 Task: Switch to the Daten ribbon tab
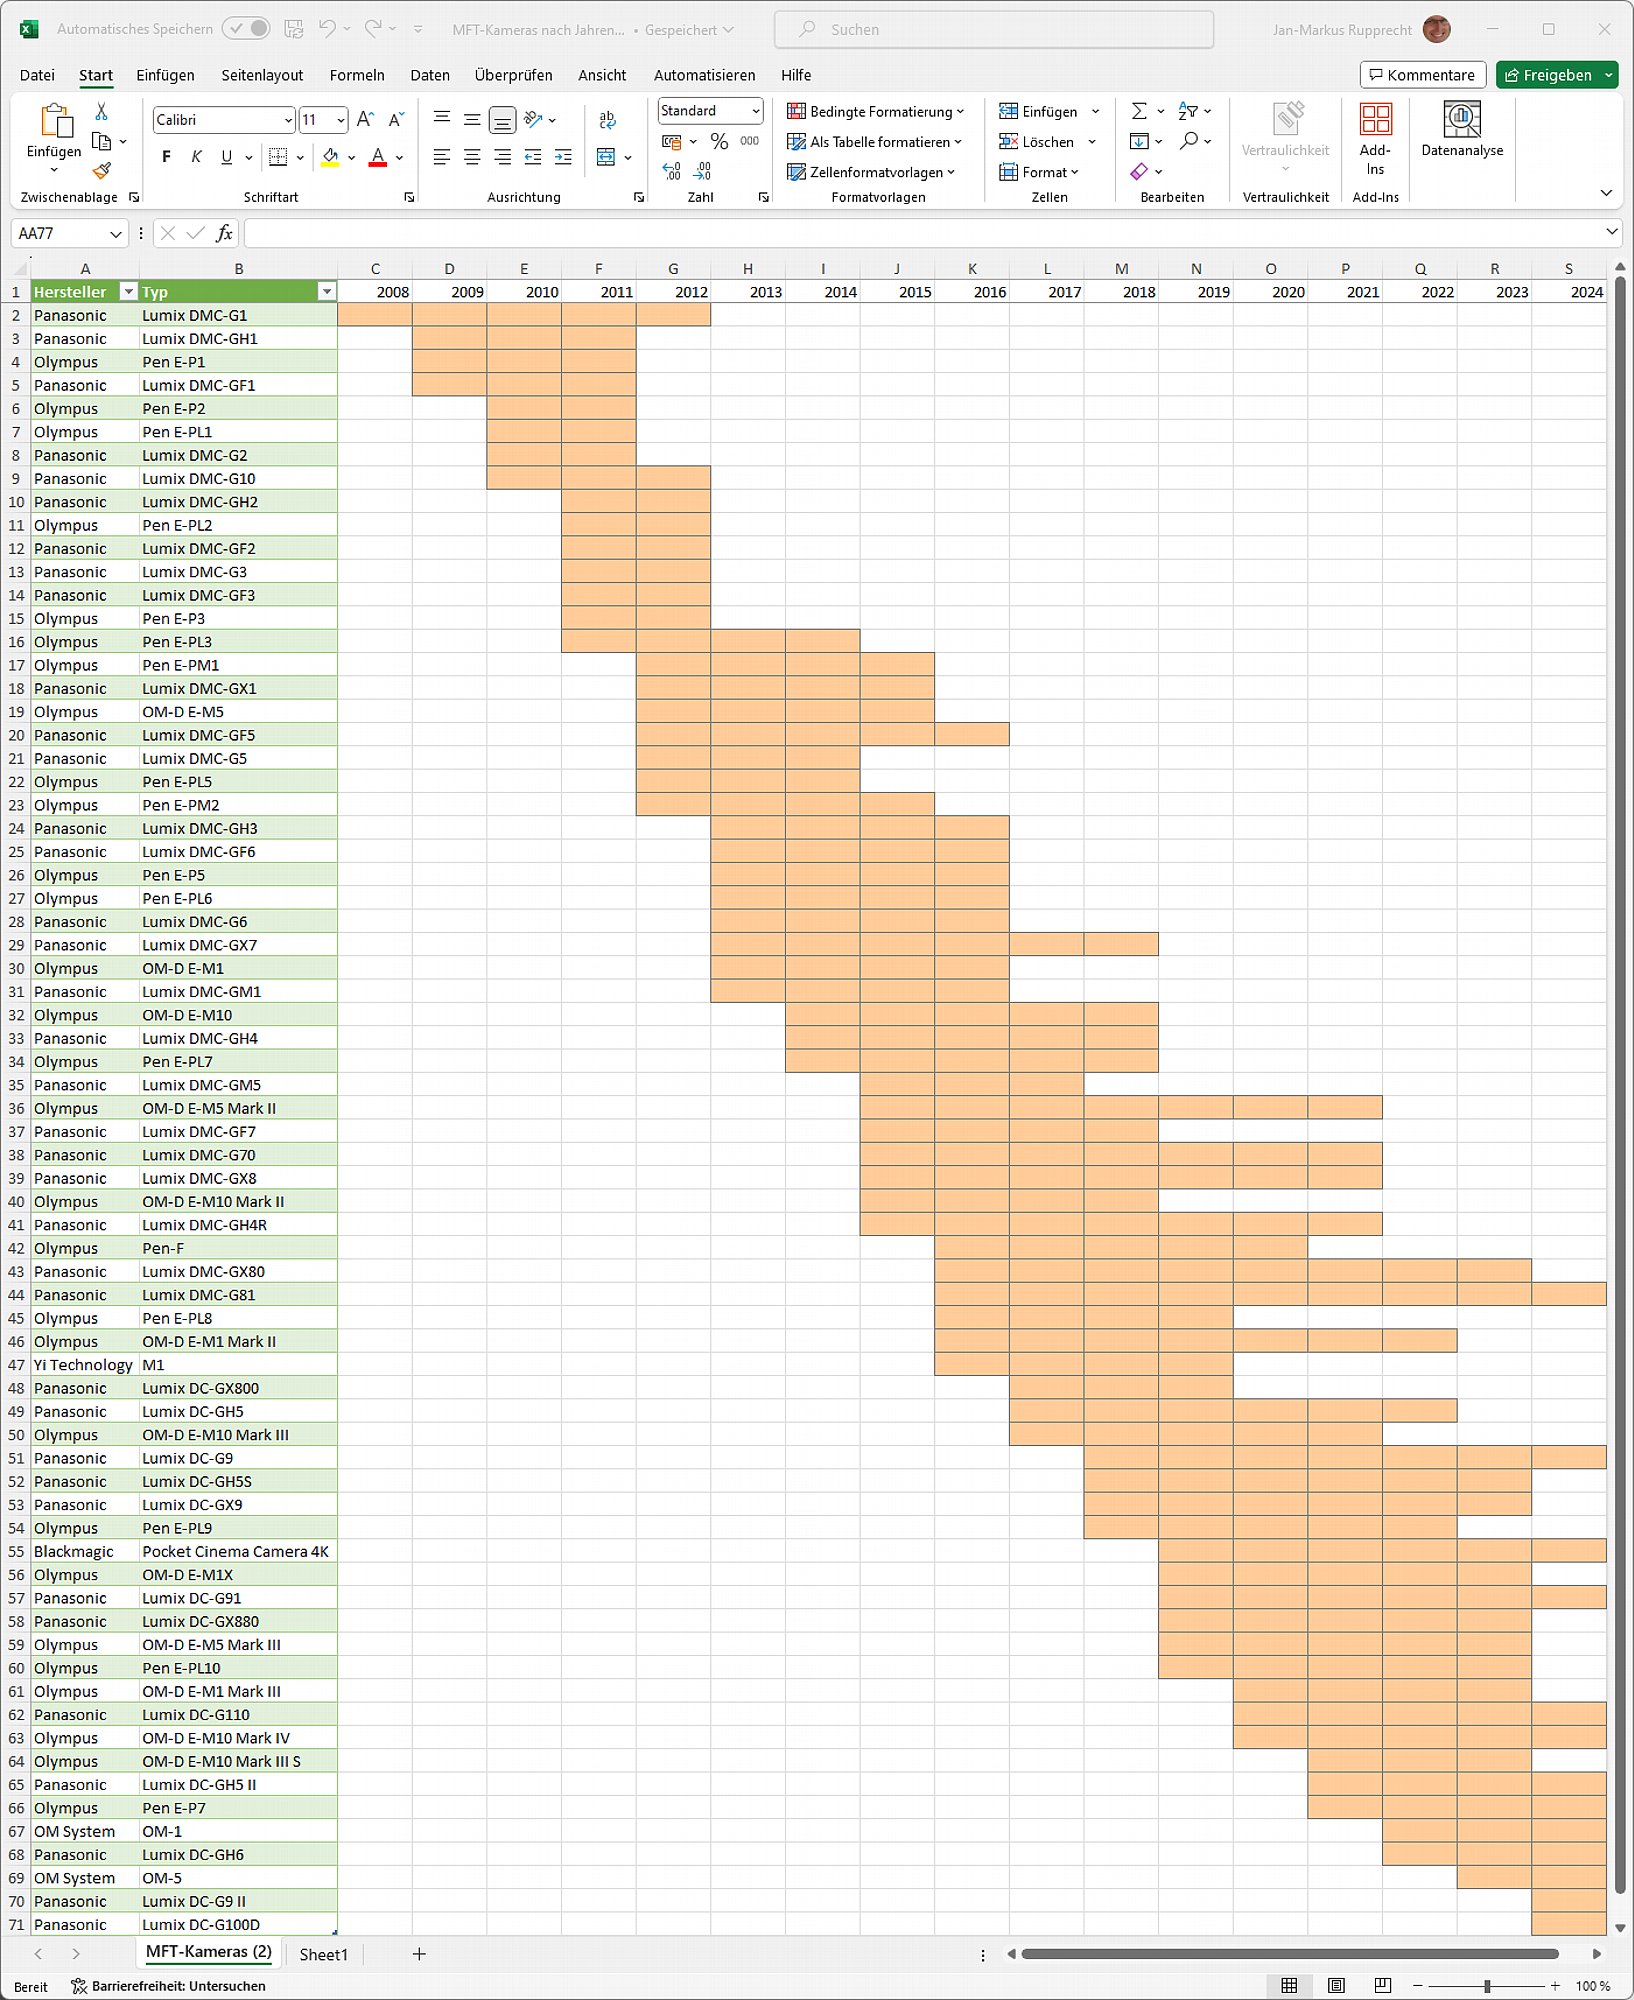tap(430, 75)
